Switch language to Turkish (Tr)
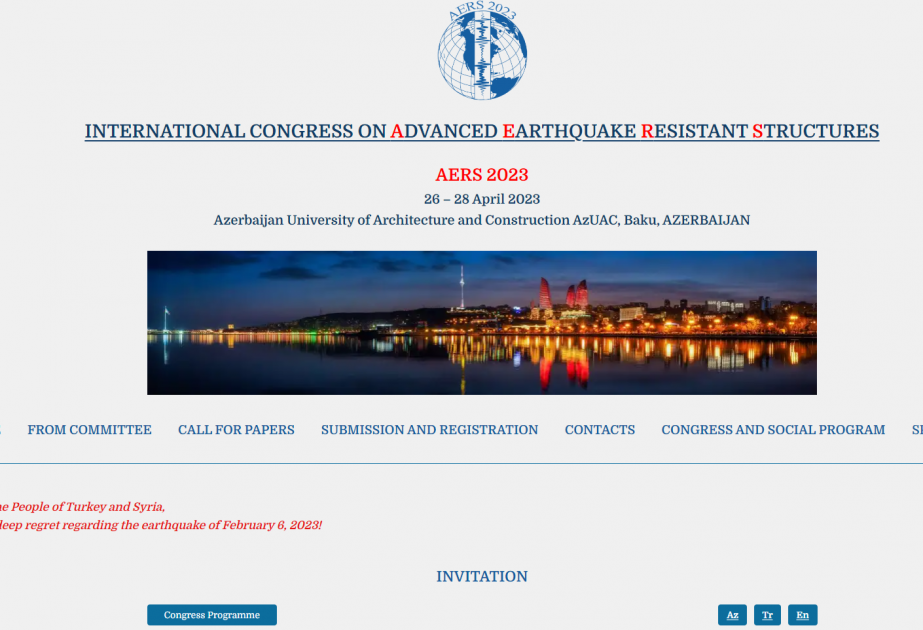Image resolution: width=923 pixels, height=630 pixels. 767,615
